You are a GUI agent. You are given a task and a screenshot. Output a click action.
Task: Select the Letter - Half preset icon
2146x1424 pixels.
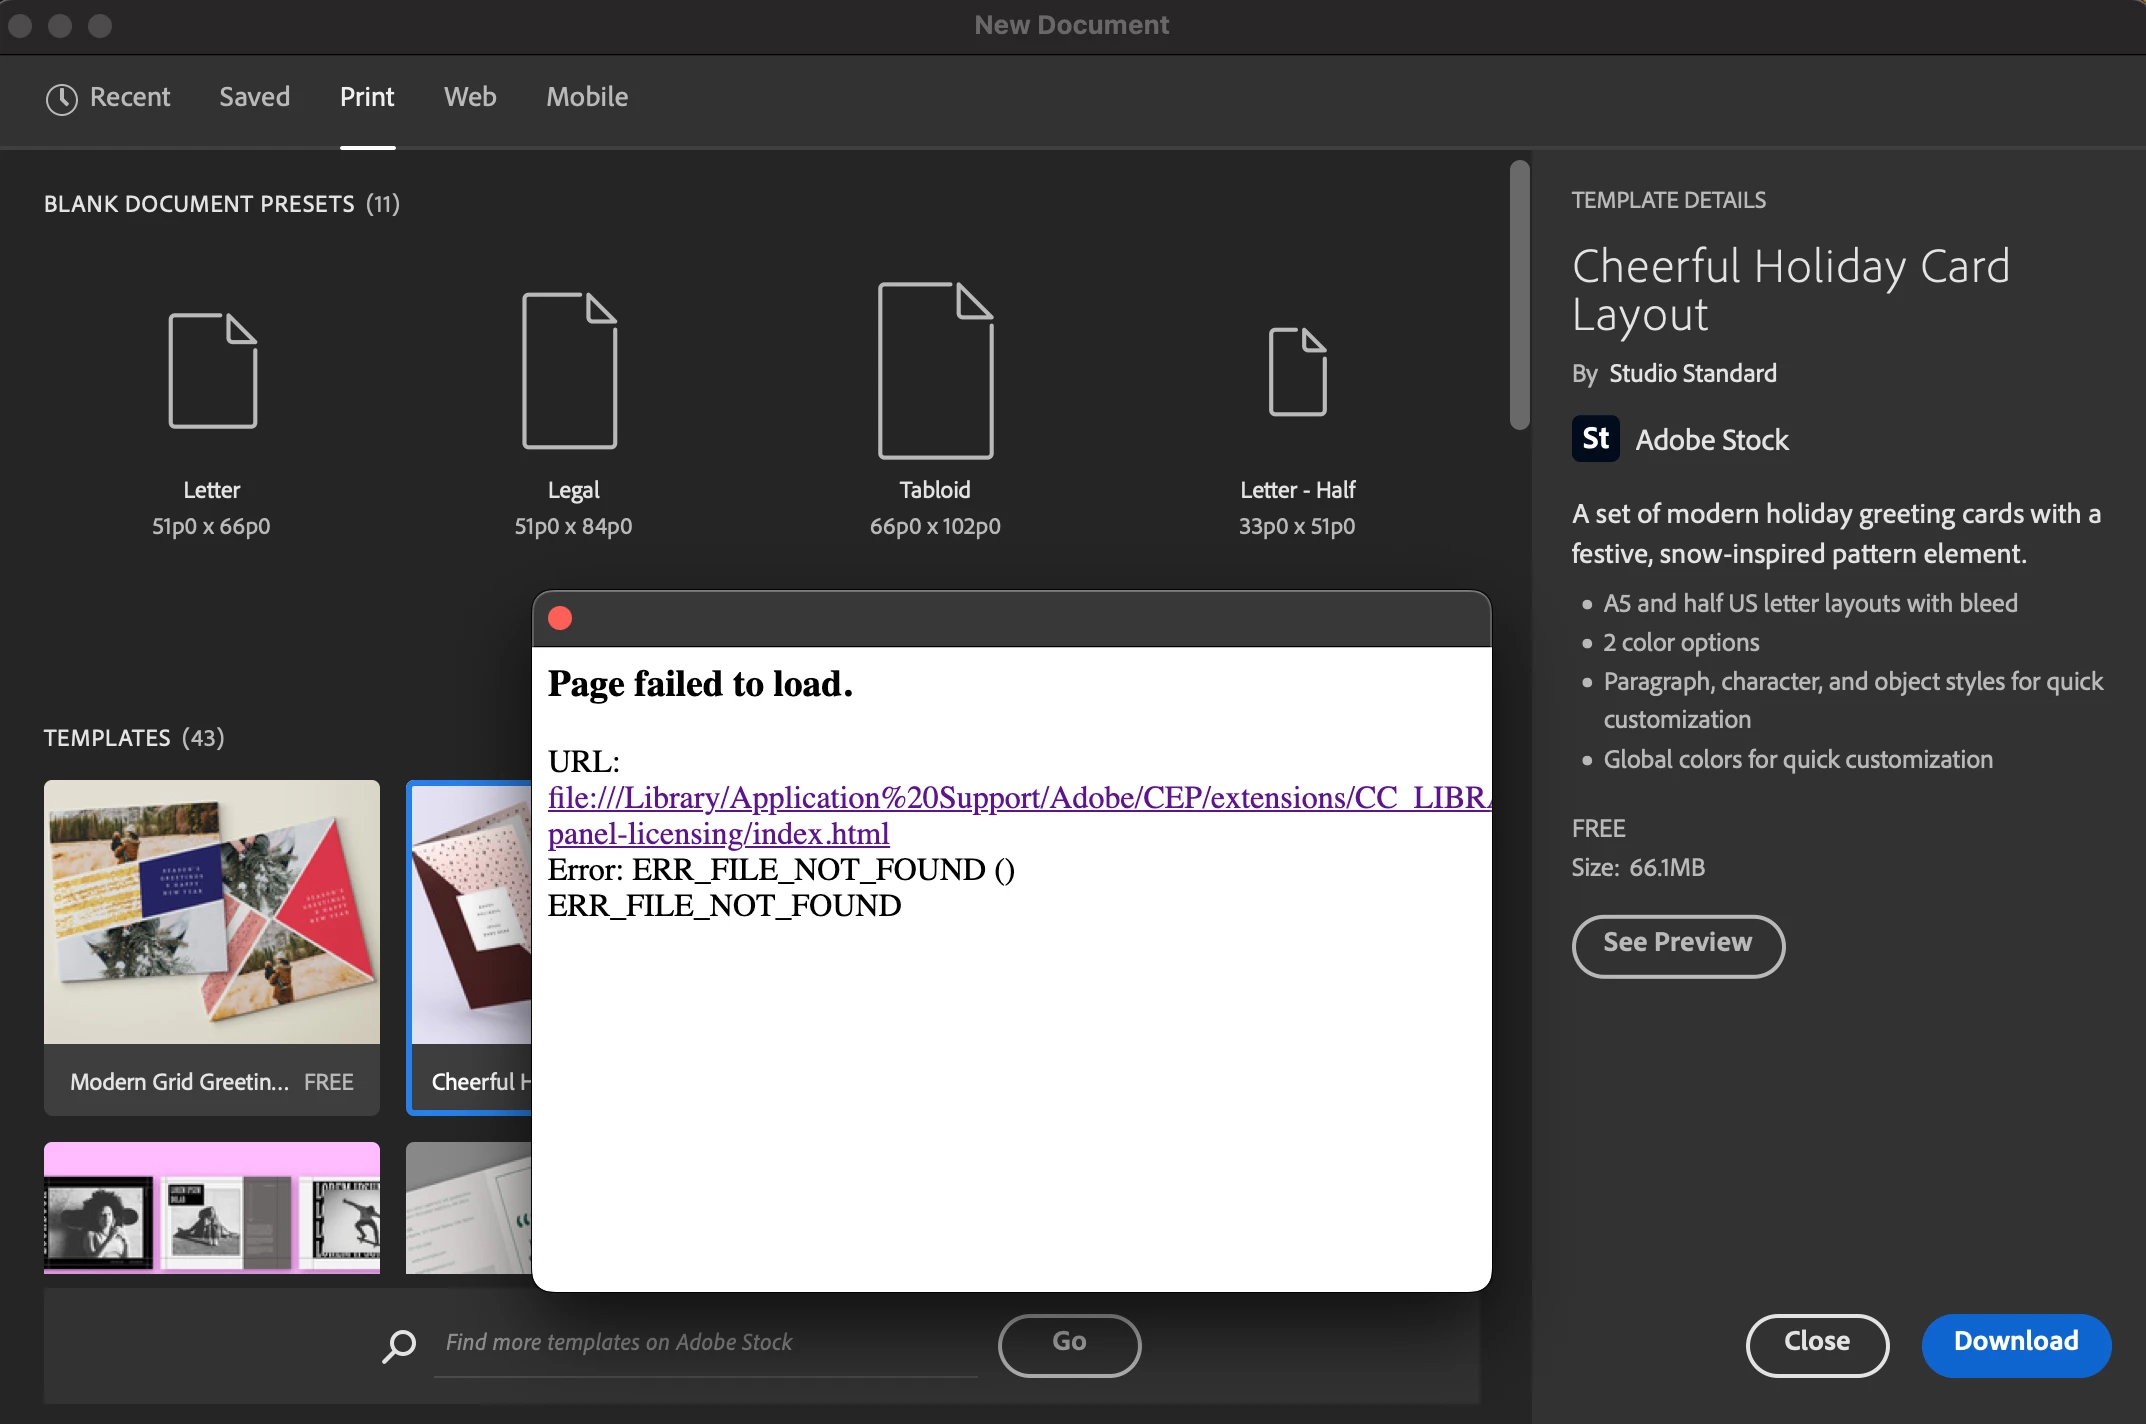(x=1297, y=371)
